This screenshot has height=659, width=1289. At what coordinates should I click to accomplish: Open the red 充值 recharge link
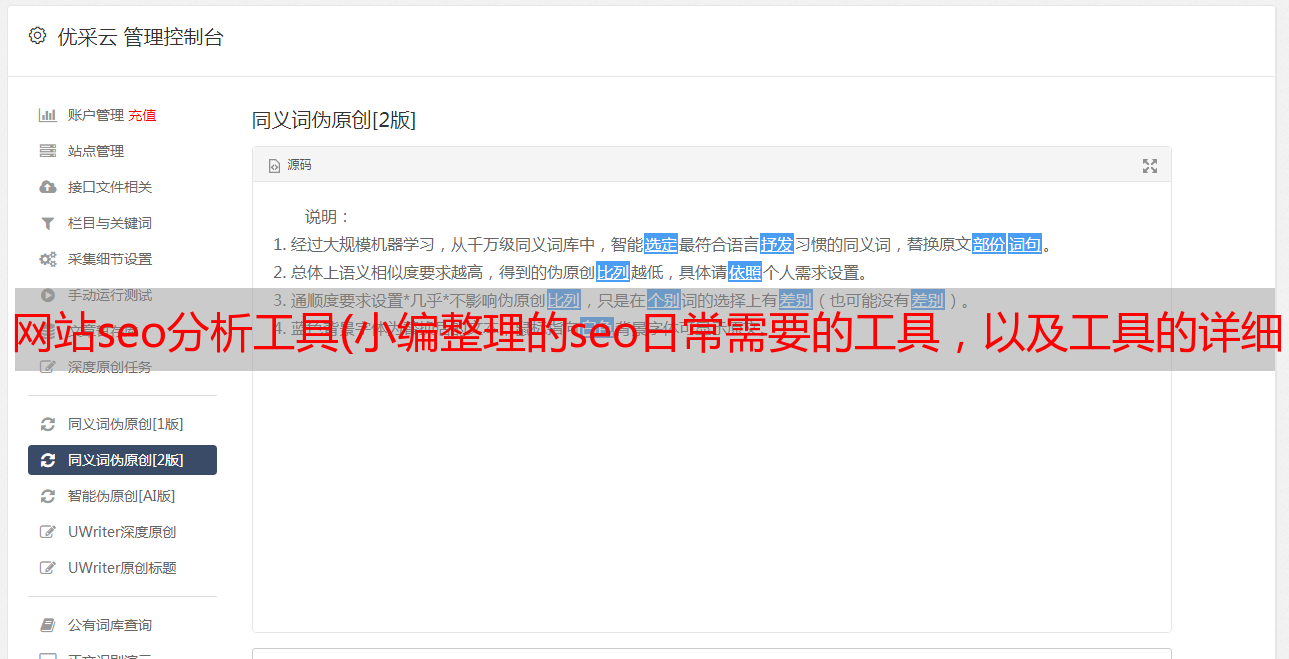click(x=142, y=115)
